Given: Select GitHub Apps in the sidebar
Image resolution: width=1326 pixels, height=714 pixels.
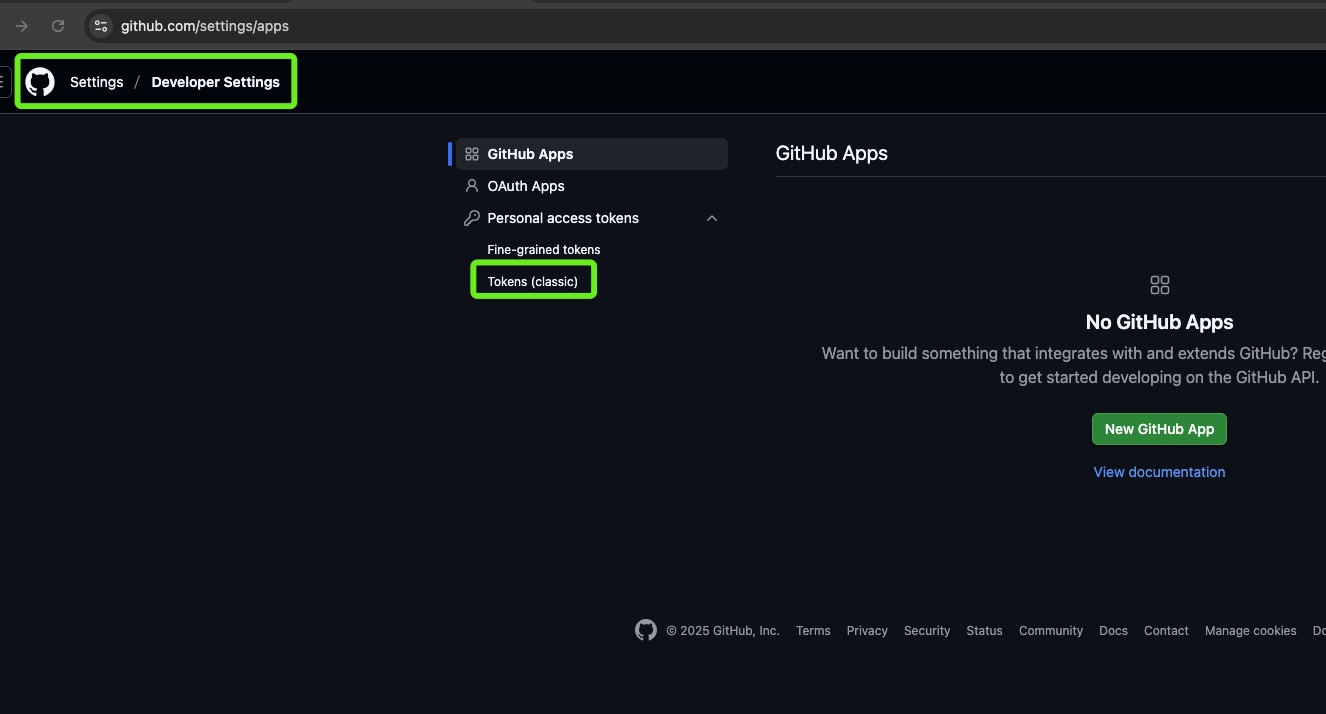Looking at the screenshot, I should point(592,154).
